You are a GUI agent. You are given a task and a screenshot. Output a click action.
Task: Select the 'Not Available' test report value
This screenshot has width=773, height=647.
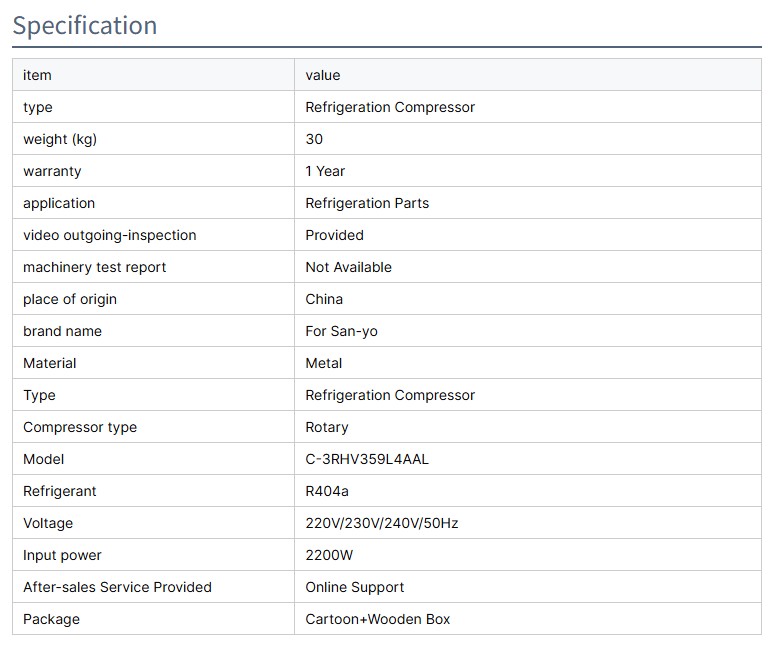348,267
